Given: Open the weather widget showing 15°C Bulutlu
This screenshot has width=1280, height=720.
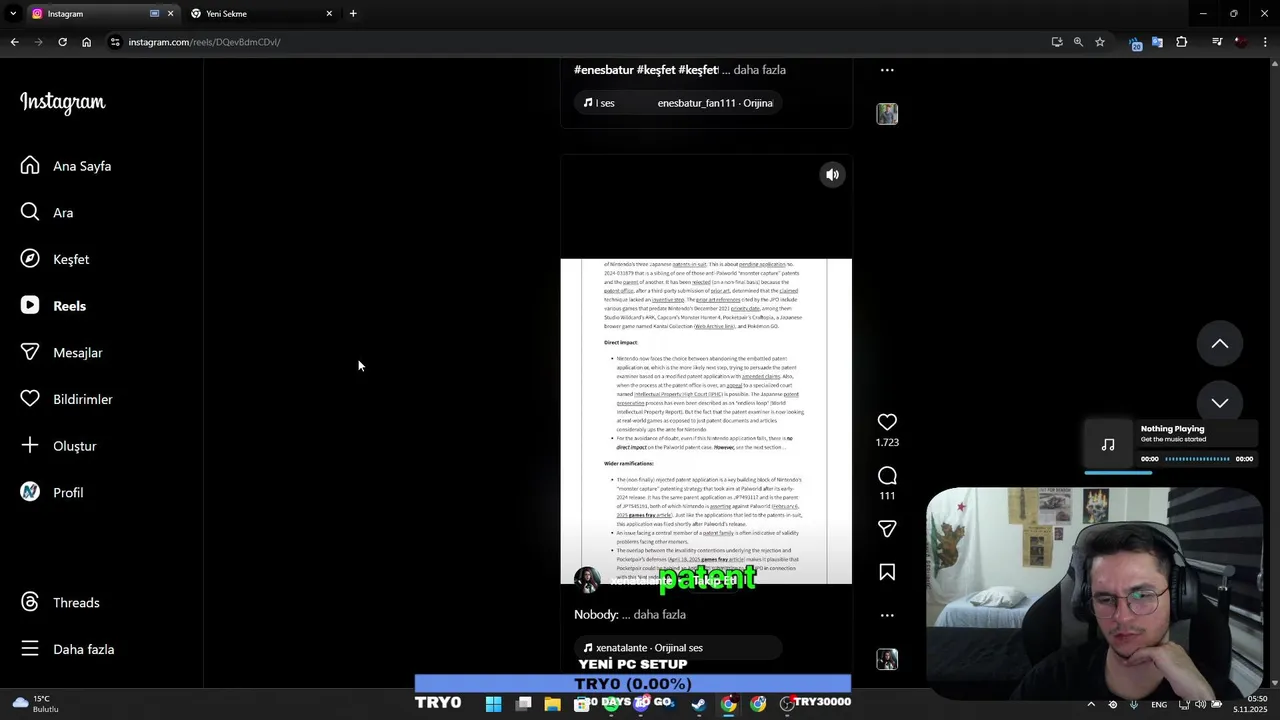Looking at the screenshot, I should 34,704.
